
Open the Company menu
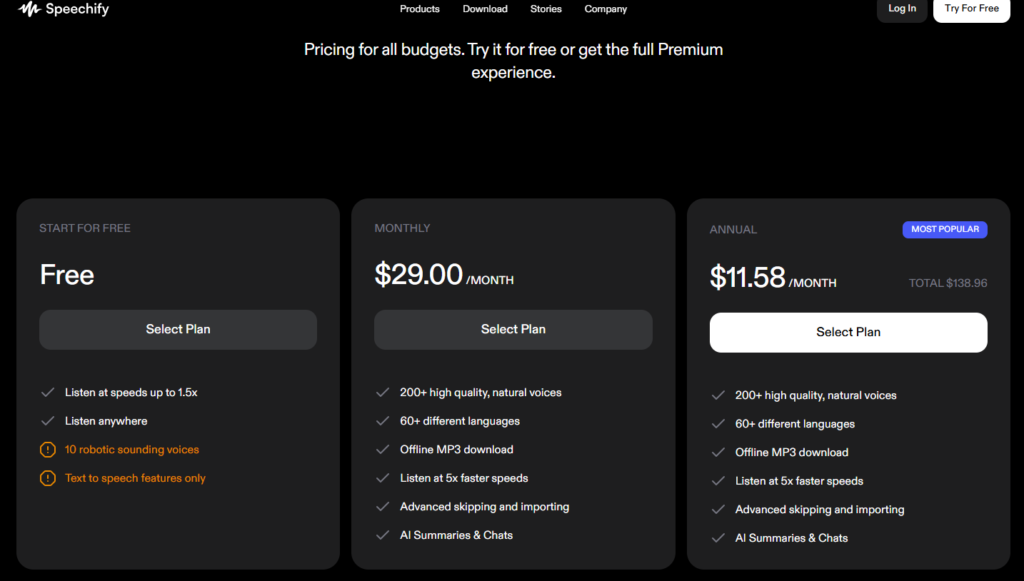tap(606, 9)
